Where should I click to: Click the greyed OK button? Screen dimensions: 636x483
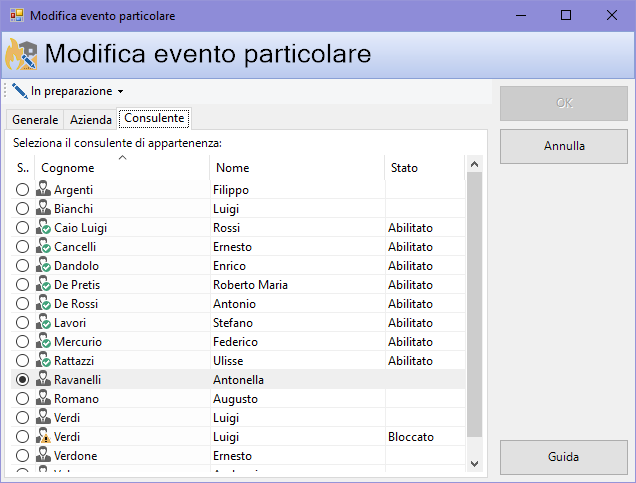tap(564, 103)
